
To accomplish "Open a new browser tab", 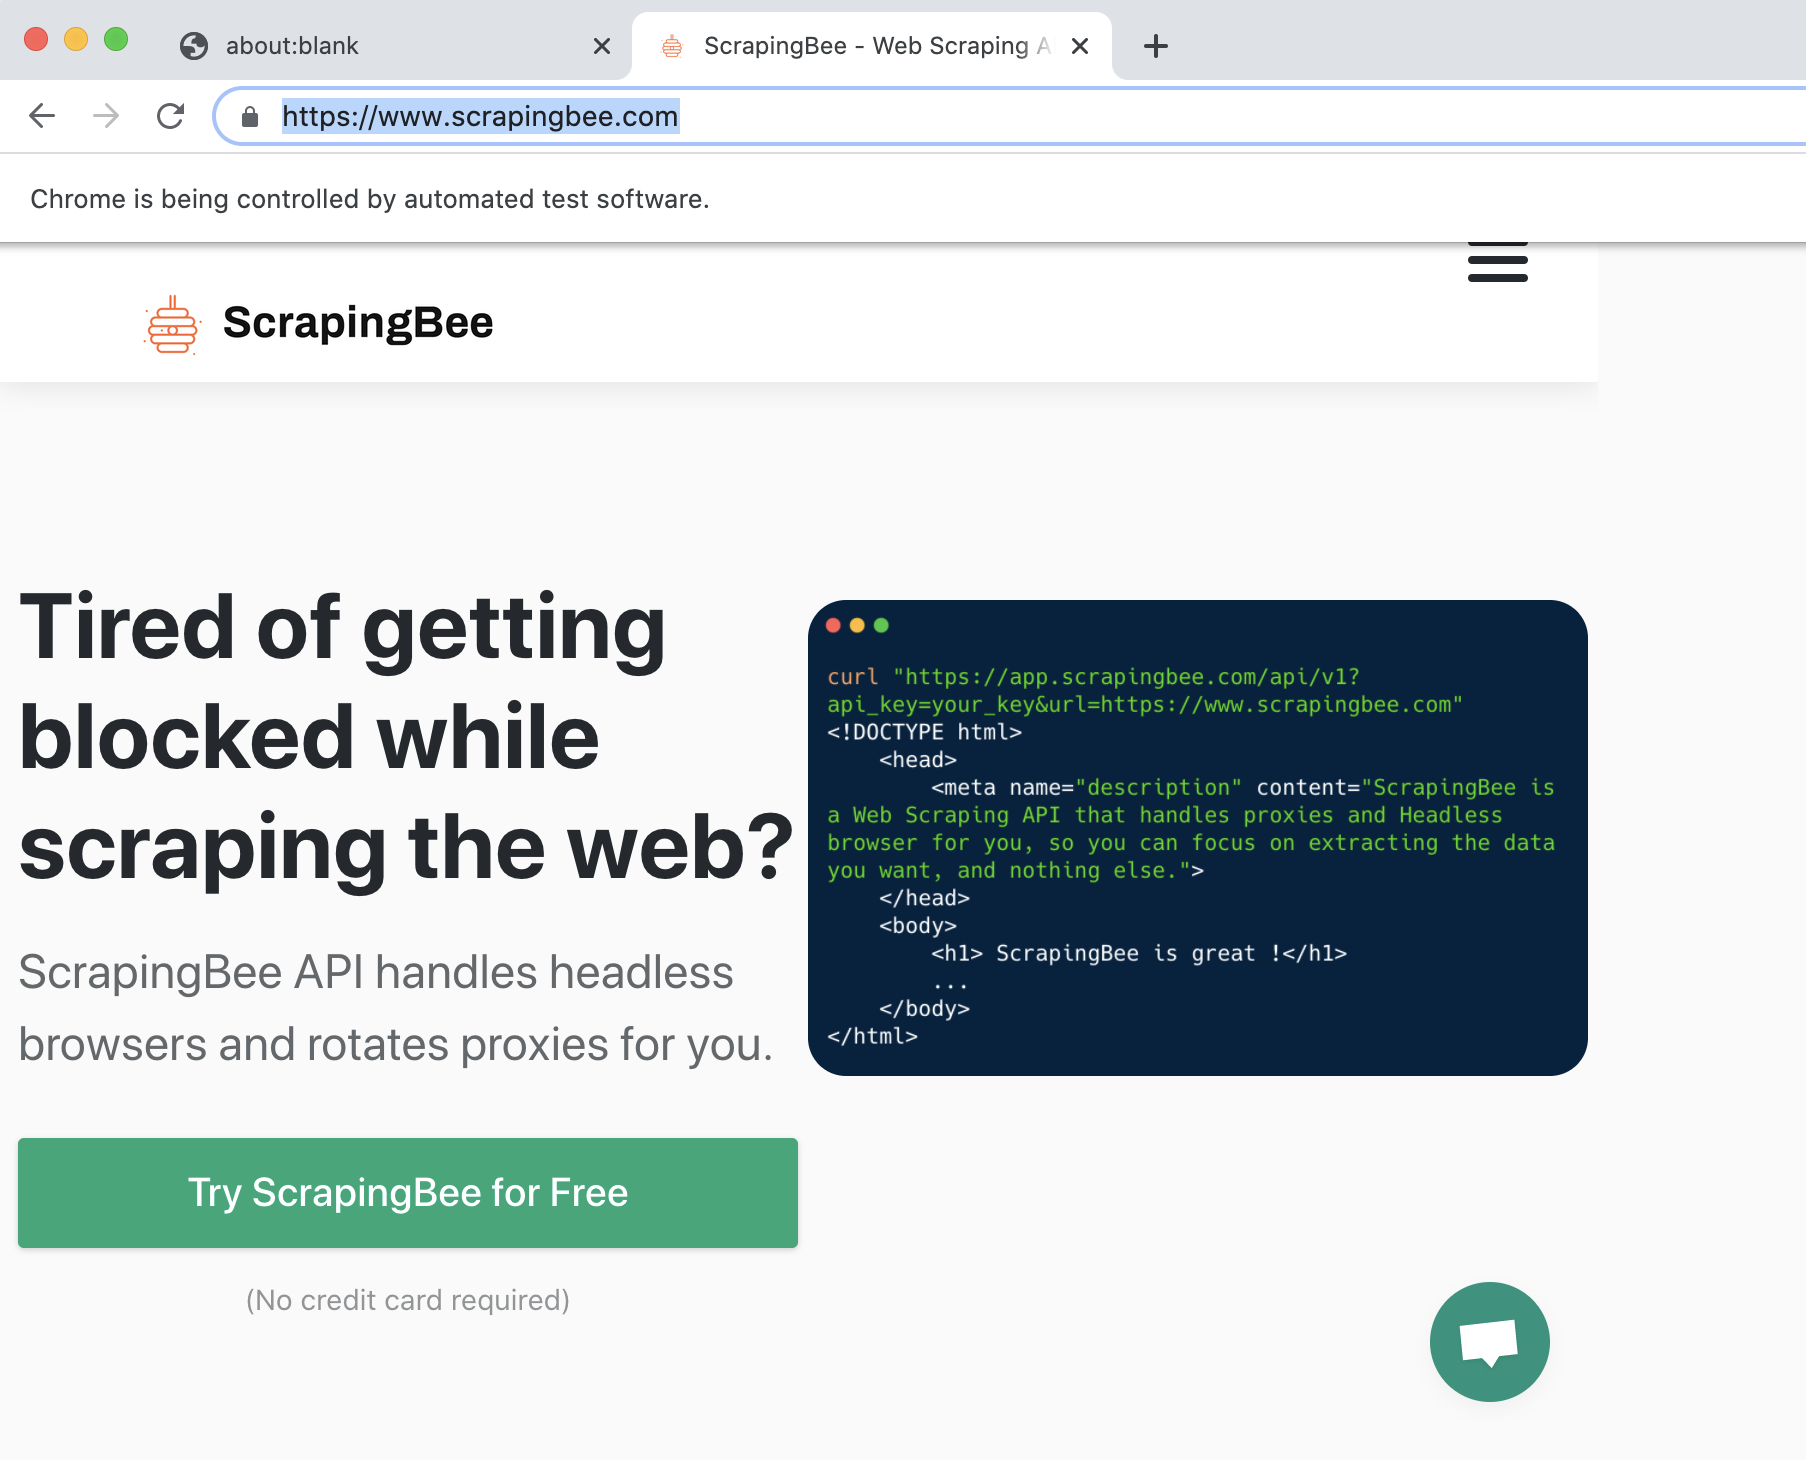I will (1155, 45).
